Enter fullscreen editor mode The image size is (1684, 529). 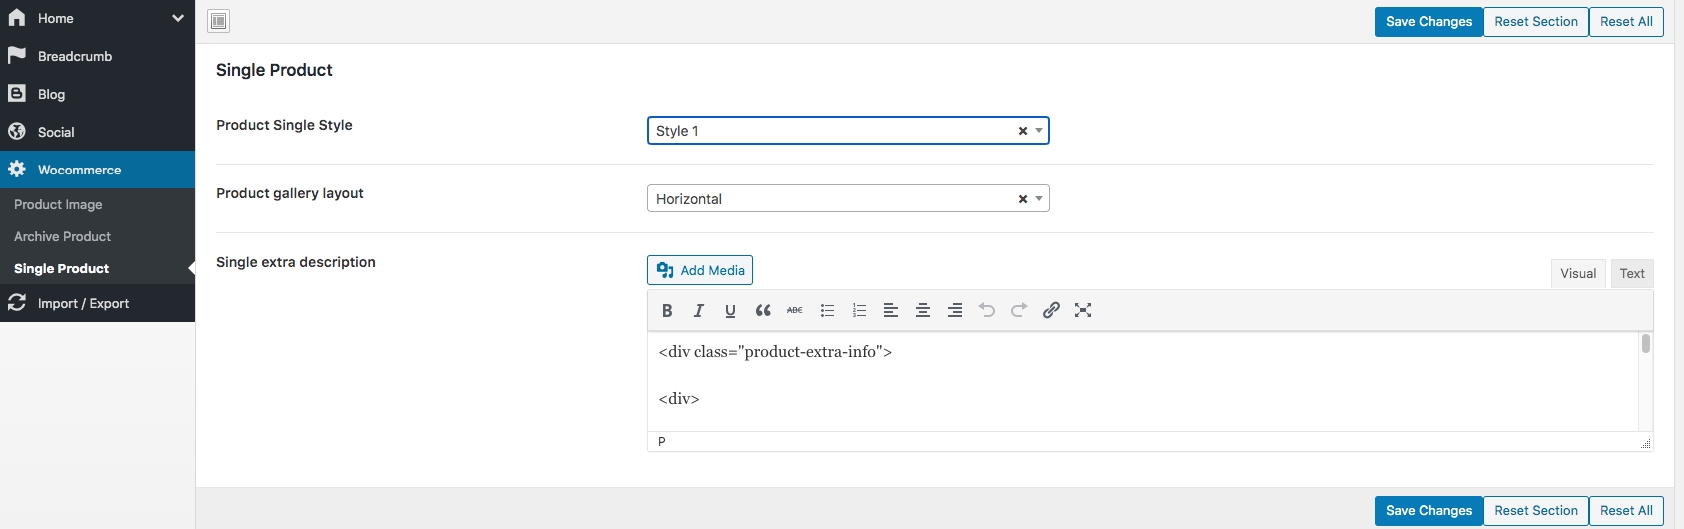point(1083,311)
